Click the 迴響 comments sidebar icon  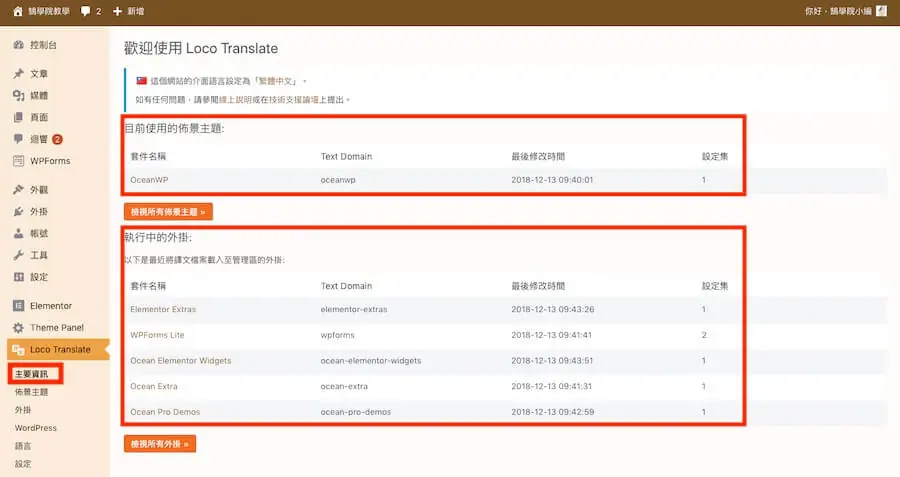19,139
